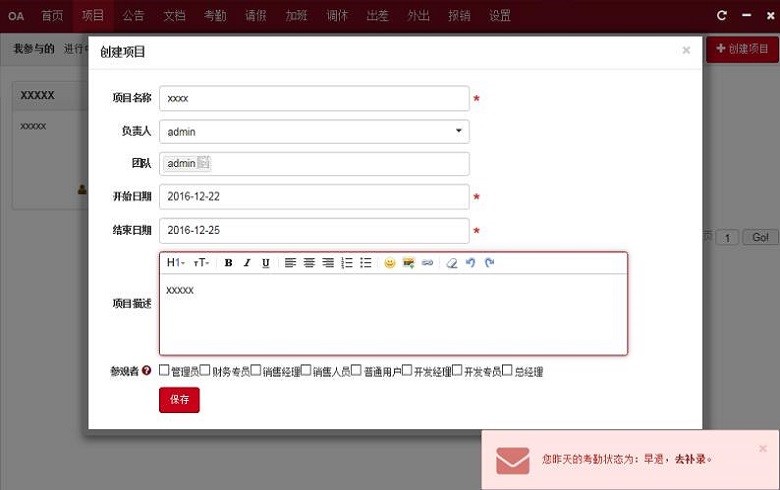Apply italic formatting in editor toolbar
This screenshot has width=780, height=490.
247,263
